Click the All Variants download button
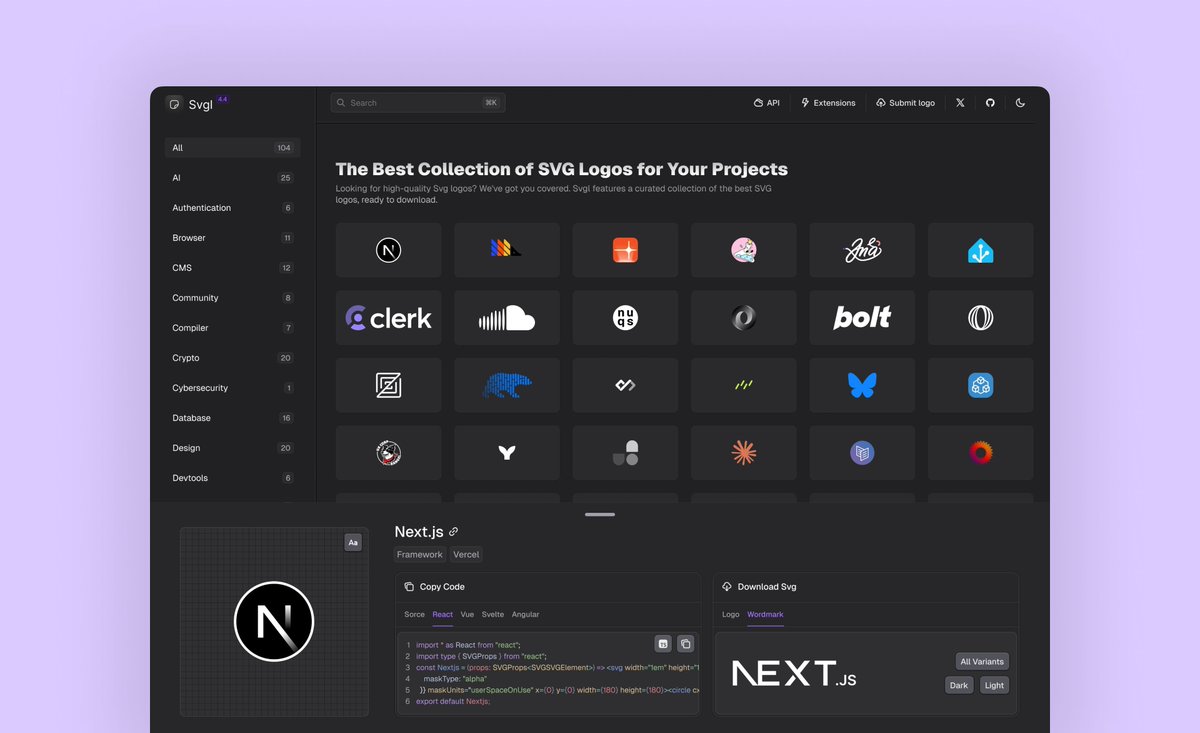Viewport: 1200px width, 733px height. [982, 661]
